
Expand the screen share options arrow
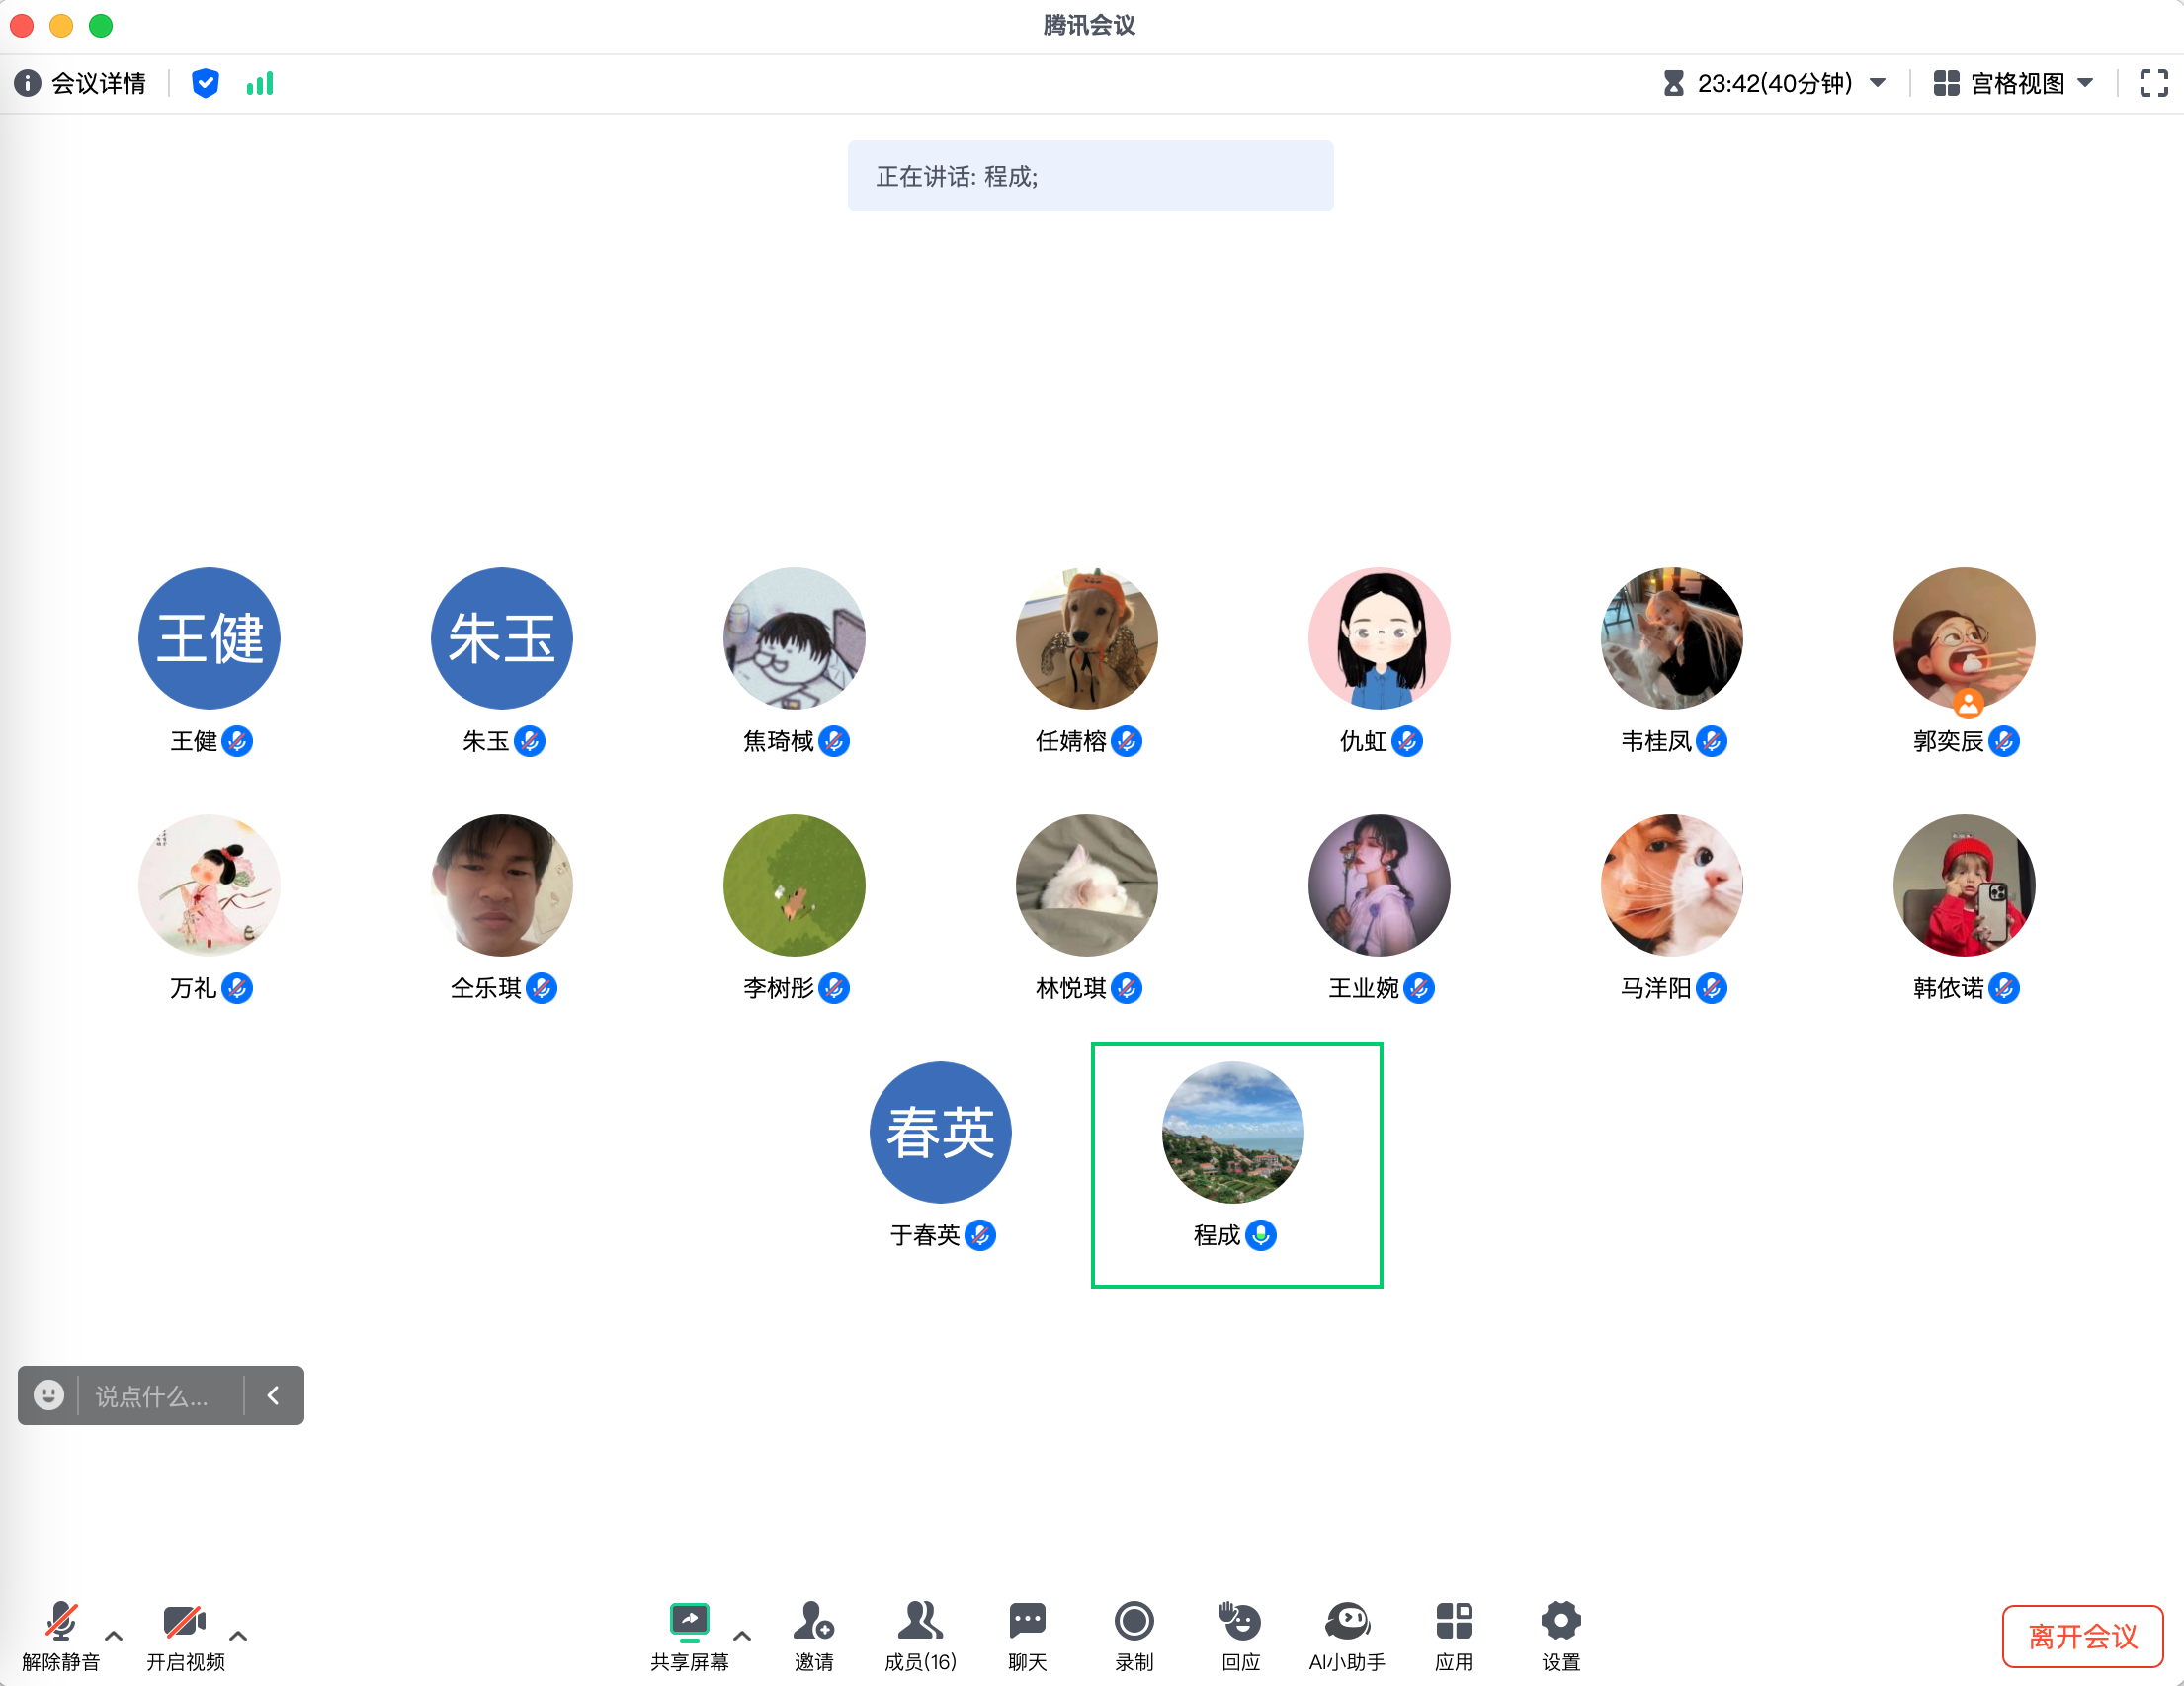coord(742,1636)
